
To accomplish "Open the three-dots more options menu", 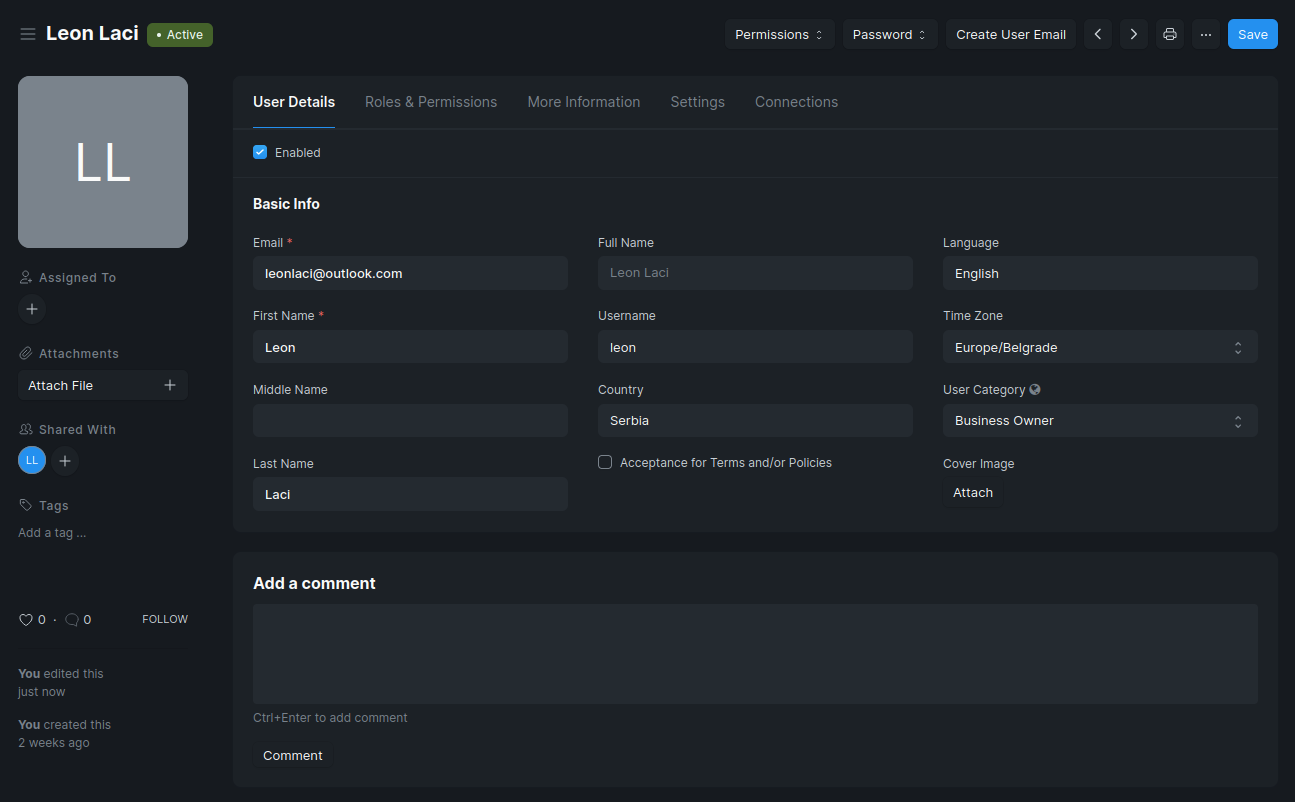I will point(1206,34).
